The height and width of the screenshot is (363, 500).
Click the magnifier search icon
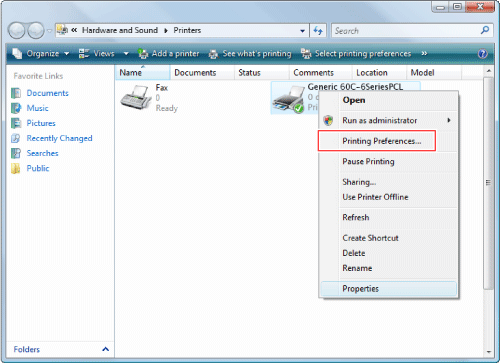coord(485,30)
